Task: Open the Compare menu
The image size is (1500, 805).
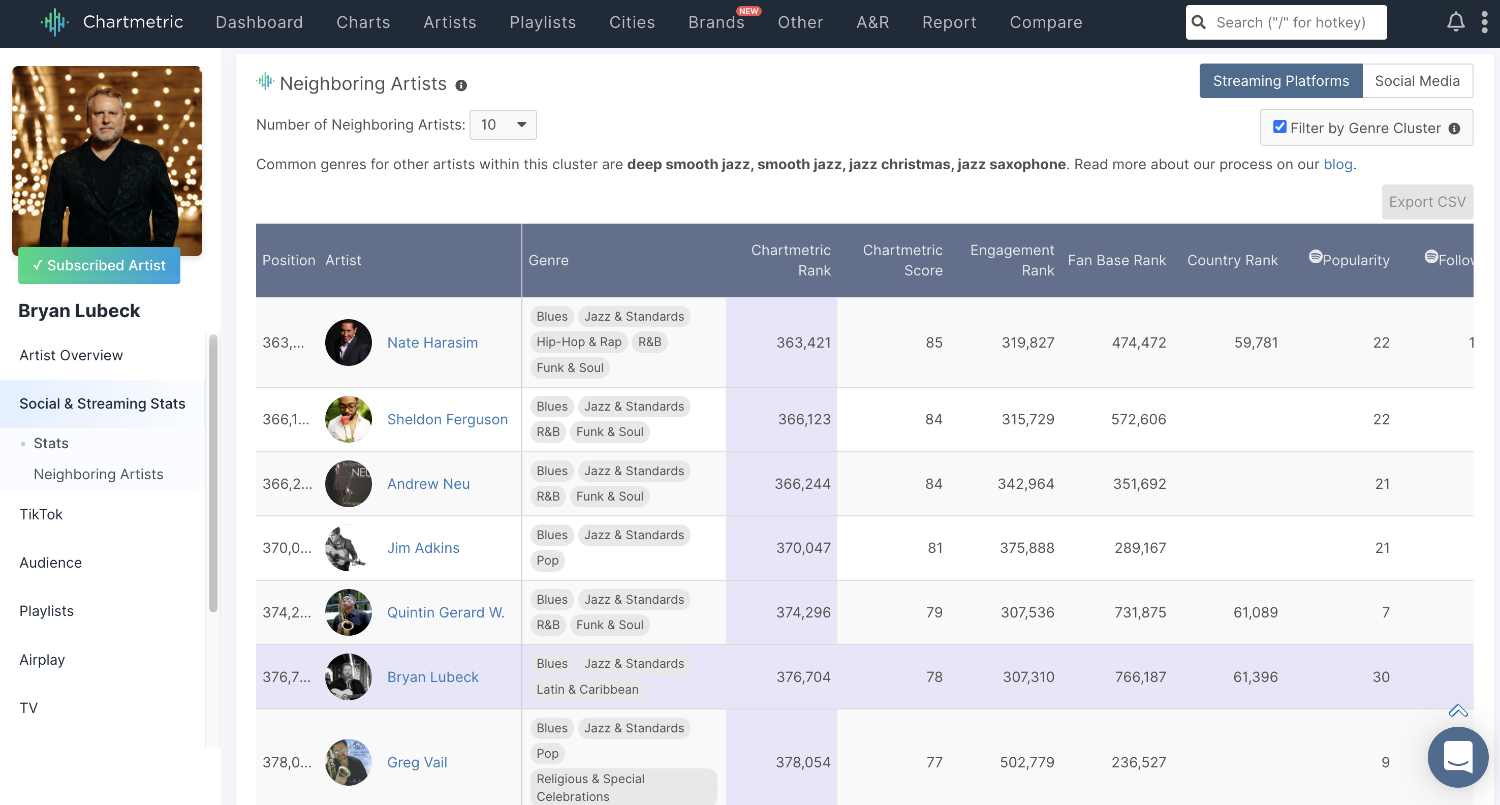Action: coord(1046,22)
